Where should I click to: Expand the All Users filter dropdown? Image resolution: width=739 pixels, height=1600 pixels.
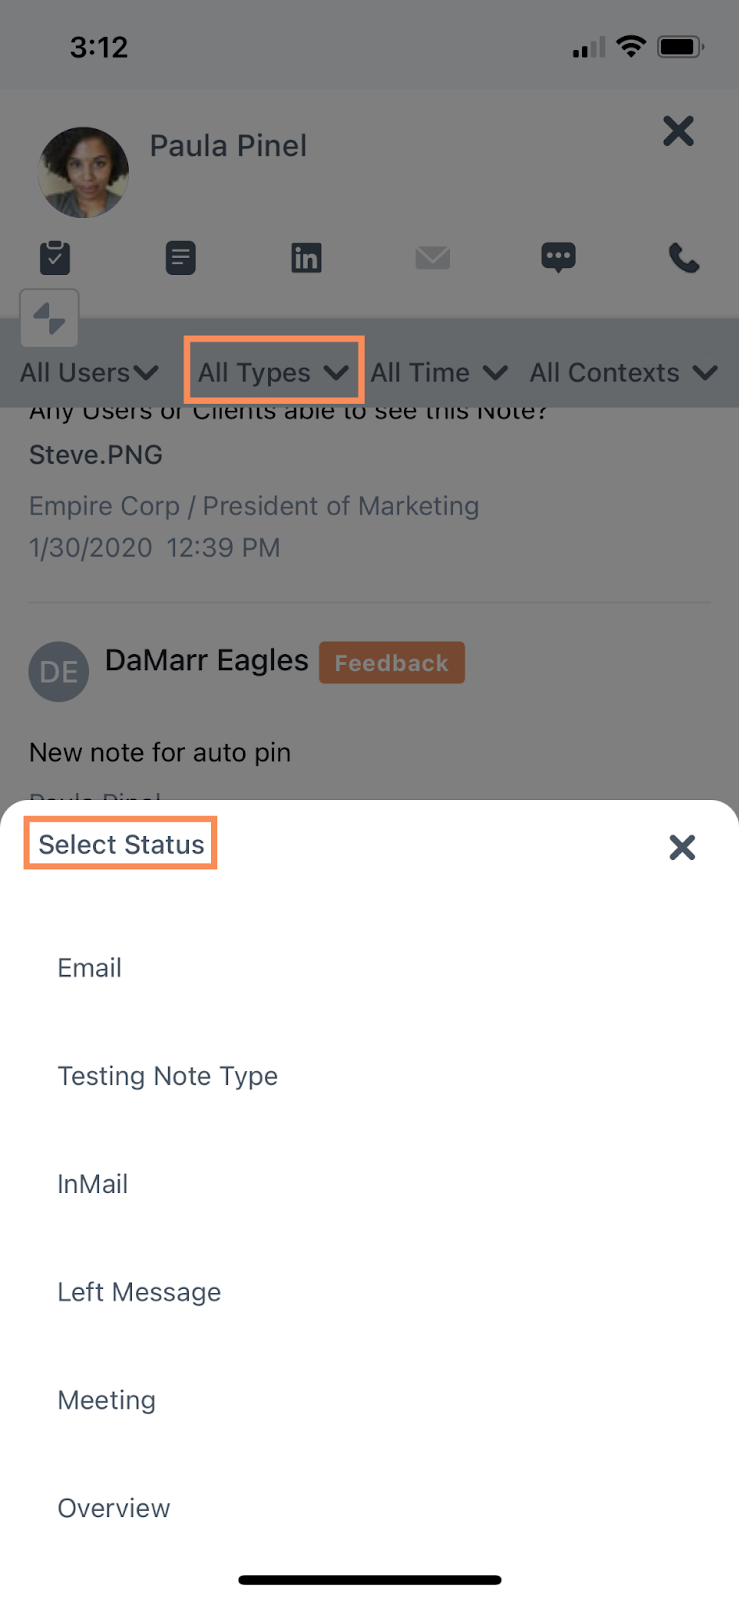point(89,373)
